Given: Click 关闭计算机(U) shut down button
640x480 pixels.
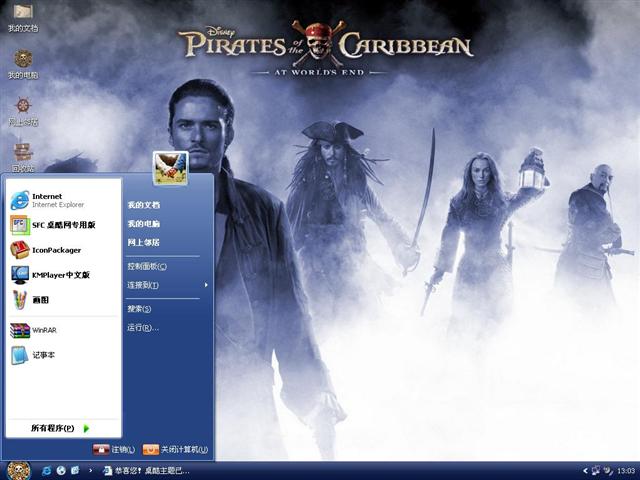Looking at the screenshot, I should point(176,449).
